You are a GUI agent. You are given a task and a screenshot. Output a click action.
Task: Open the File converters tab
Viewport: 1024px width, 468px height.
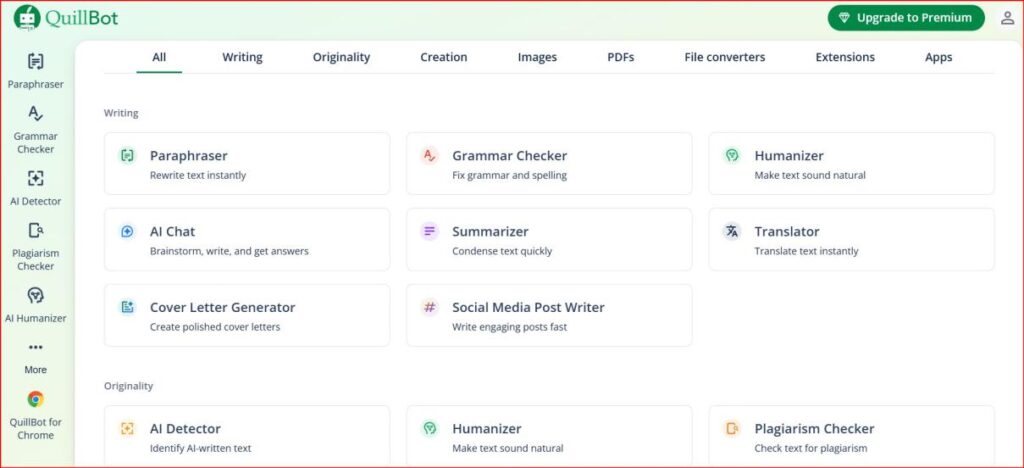pos(725,57)
